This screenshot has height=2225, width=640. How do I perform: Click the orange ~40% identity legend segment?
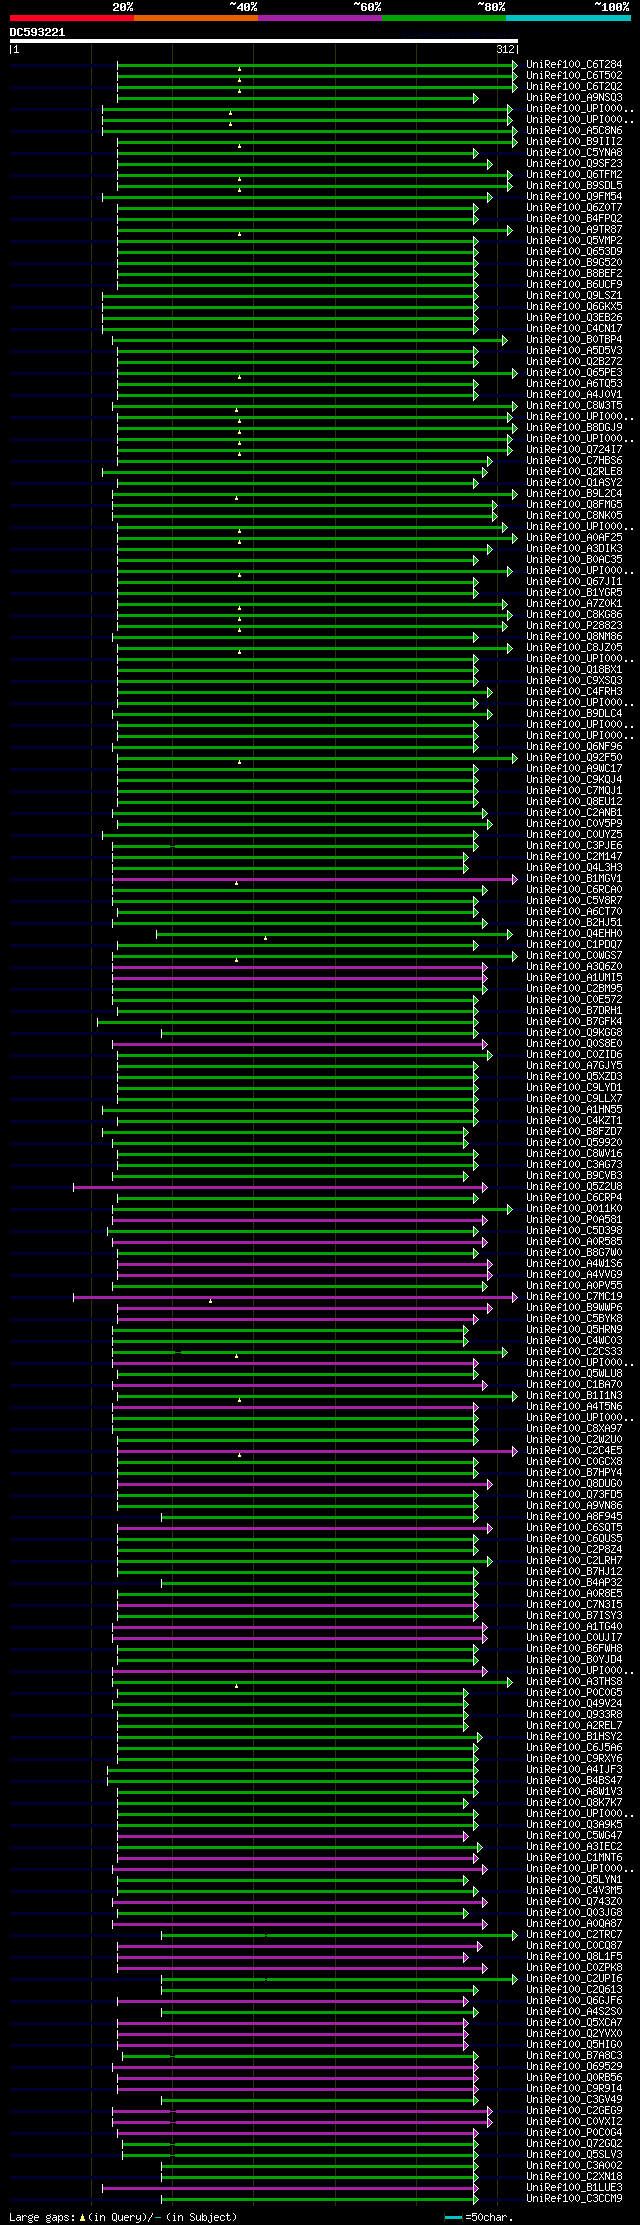[x=195, y=18]
